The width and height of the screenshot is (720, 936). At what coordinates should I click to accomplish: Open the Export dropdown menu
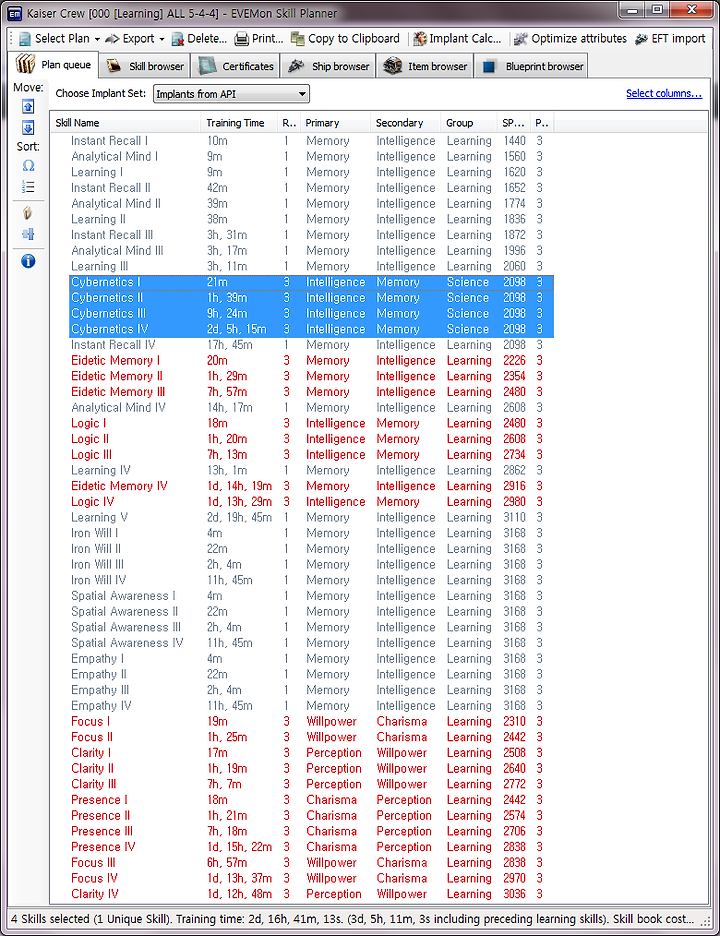click(134, 39)
